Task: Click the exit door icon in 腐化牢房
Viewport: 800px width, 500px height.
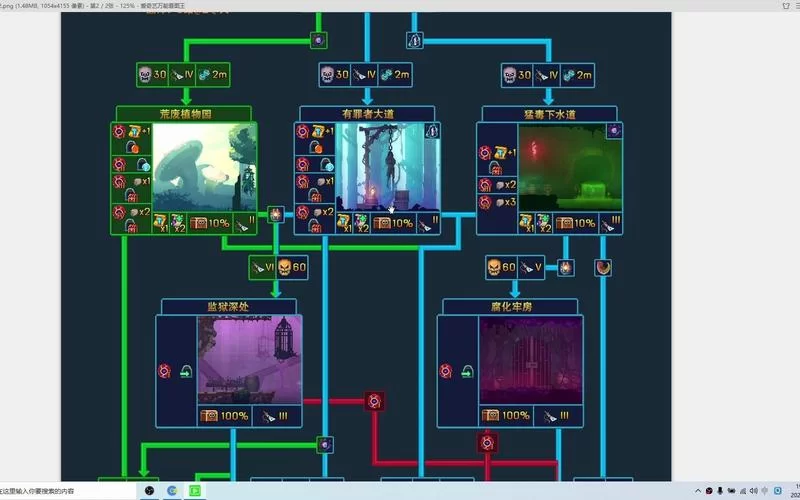Action: coord(467,372)
